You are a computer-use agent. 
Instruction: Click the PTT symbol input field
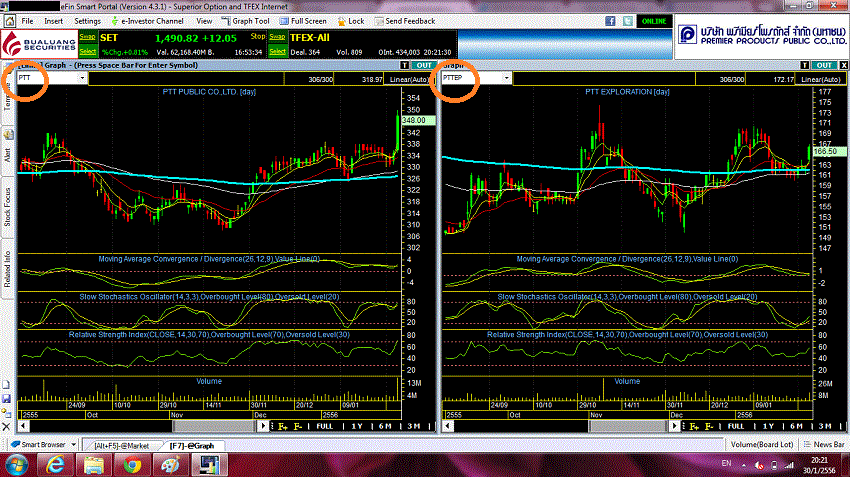tap(48, 78)
